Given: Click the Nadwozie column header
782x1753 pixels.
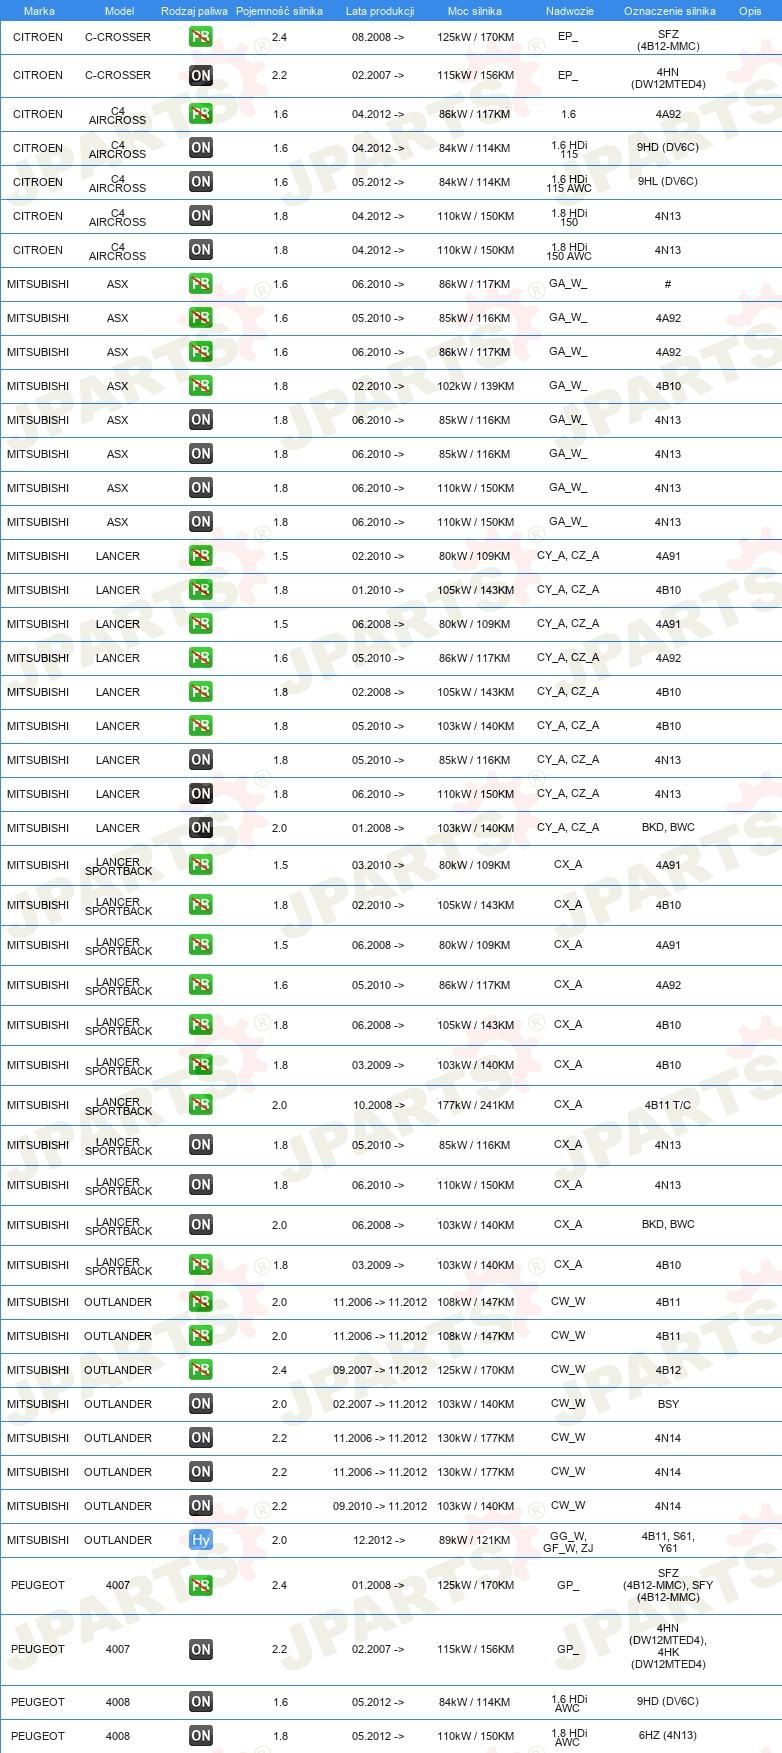Looking at the screenshot, I should point(570,11).
